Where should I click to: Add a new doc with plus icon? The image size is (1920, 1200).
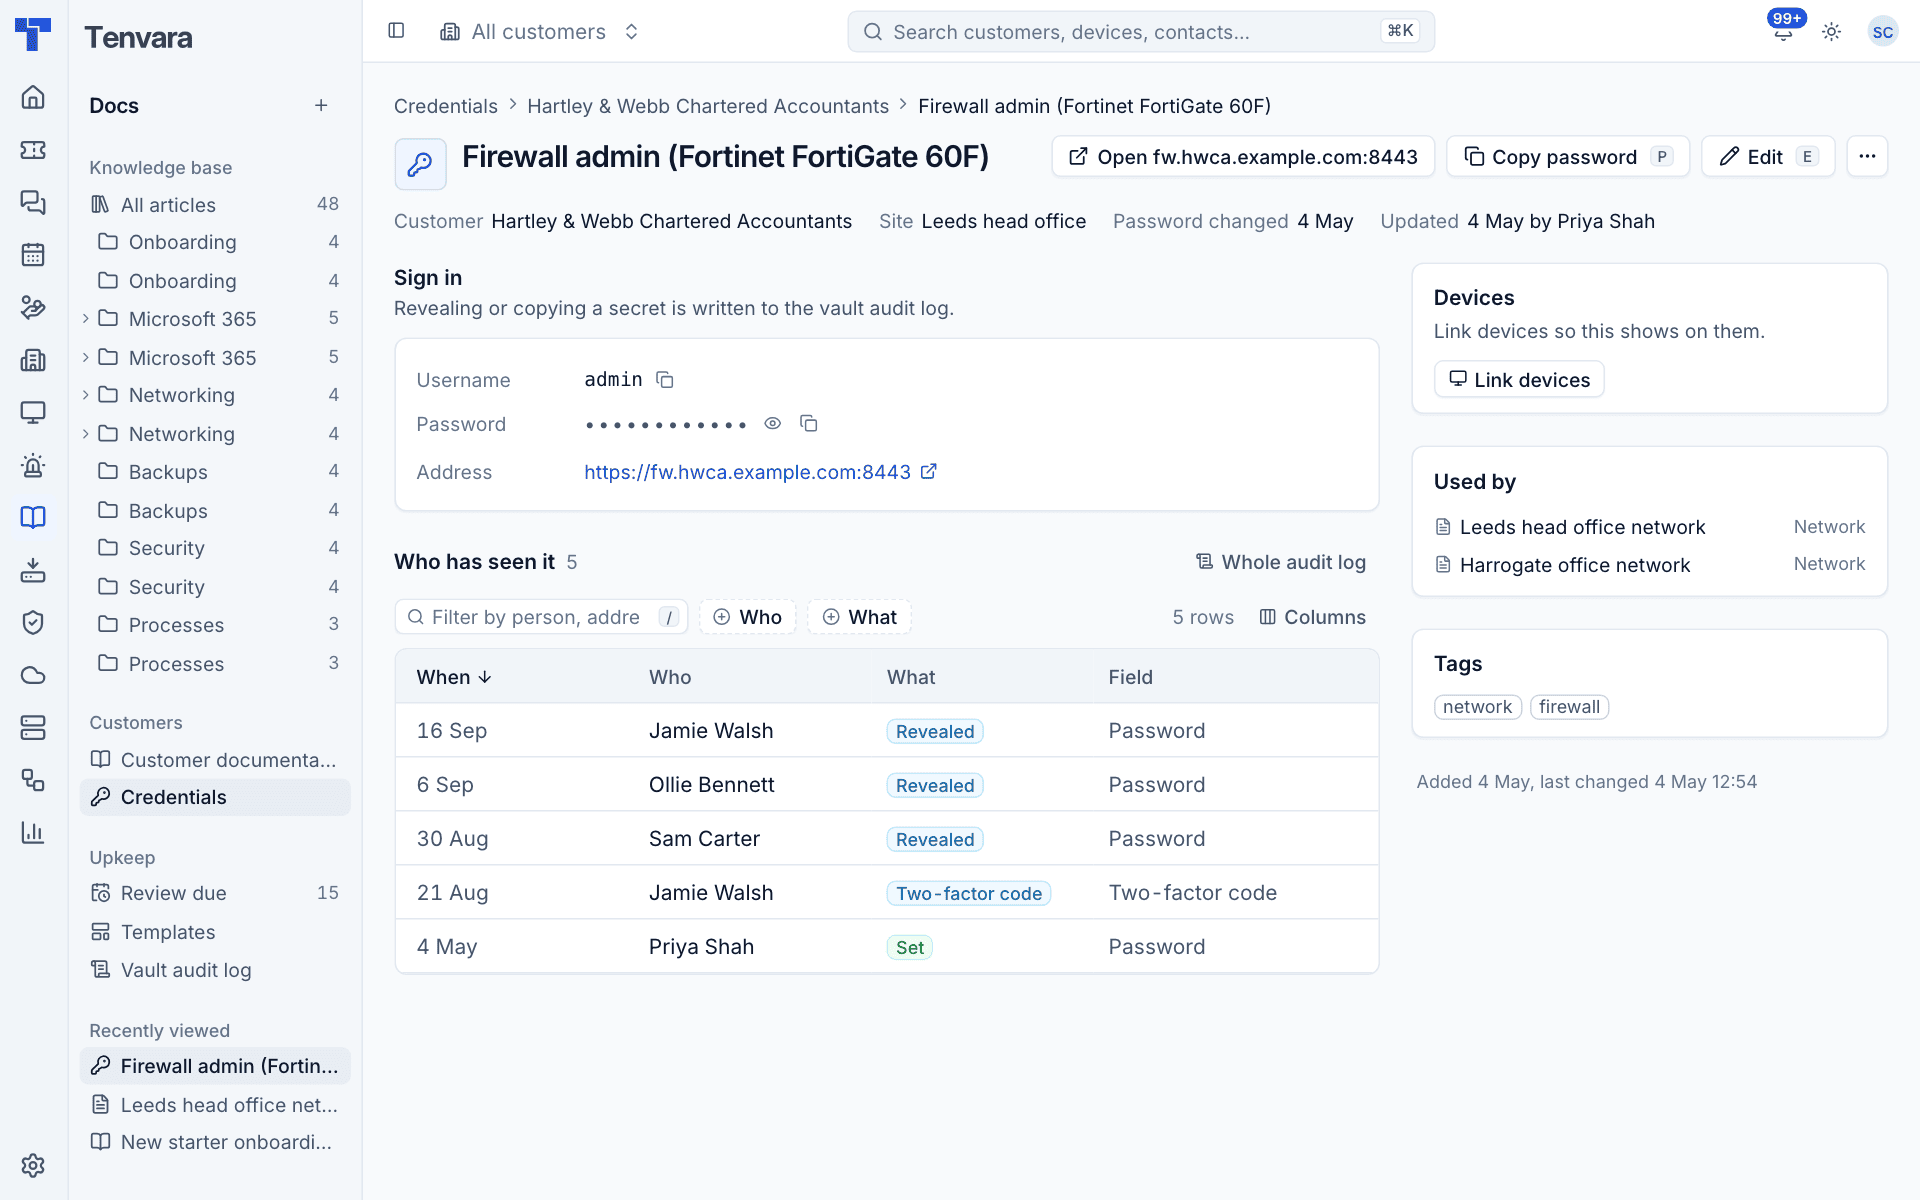click(321, 105)
